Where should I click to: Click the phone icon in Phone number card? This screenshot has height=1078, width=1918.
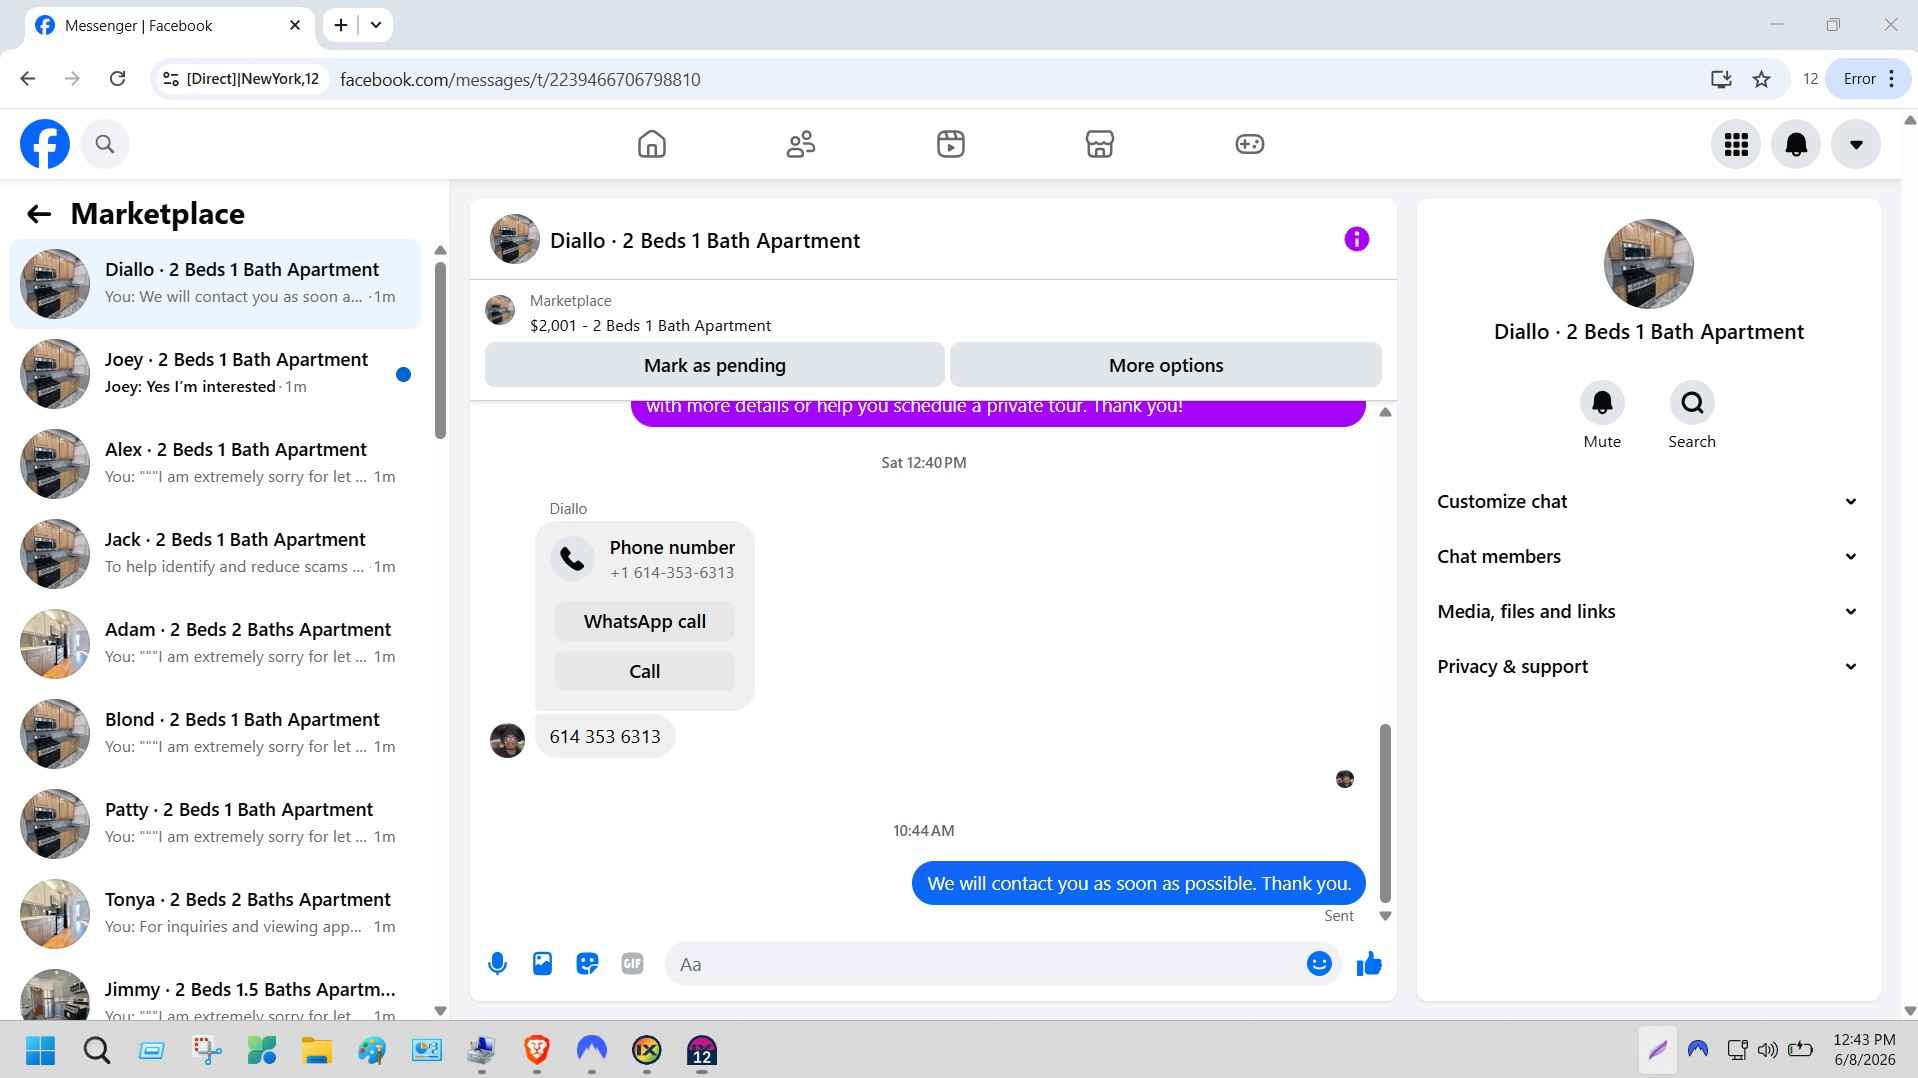tap(572, 559)
